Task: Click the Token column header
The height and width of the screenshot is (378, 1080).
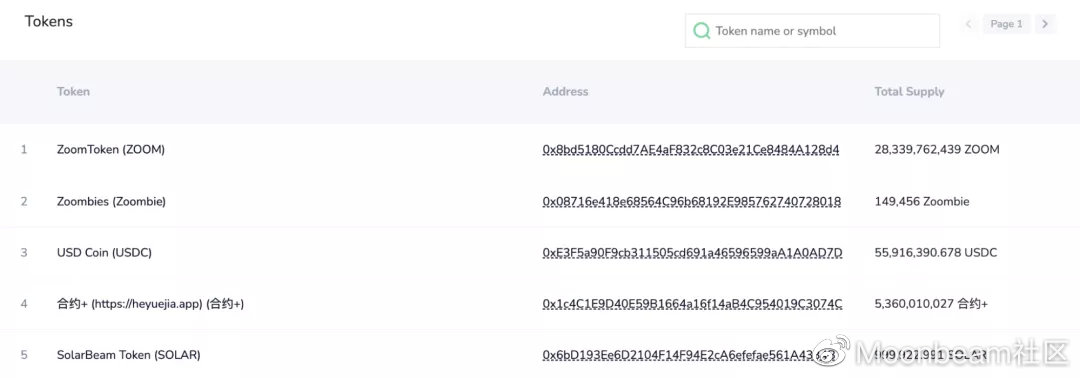Action: tap(74, 92)
